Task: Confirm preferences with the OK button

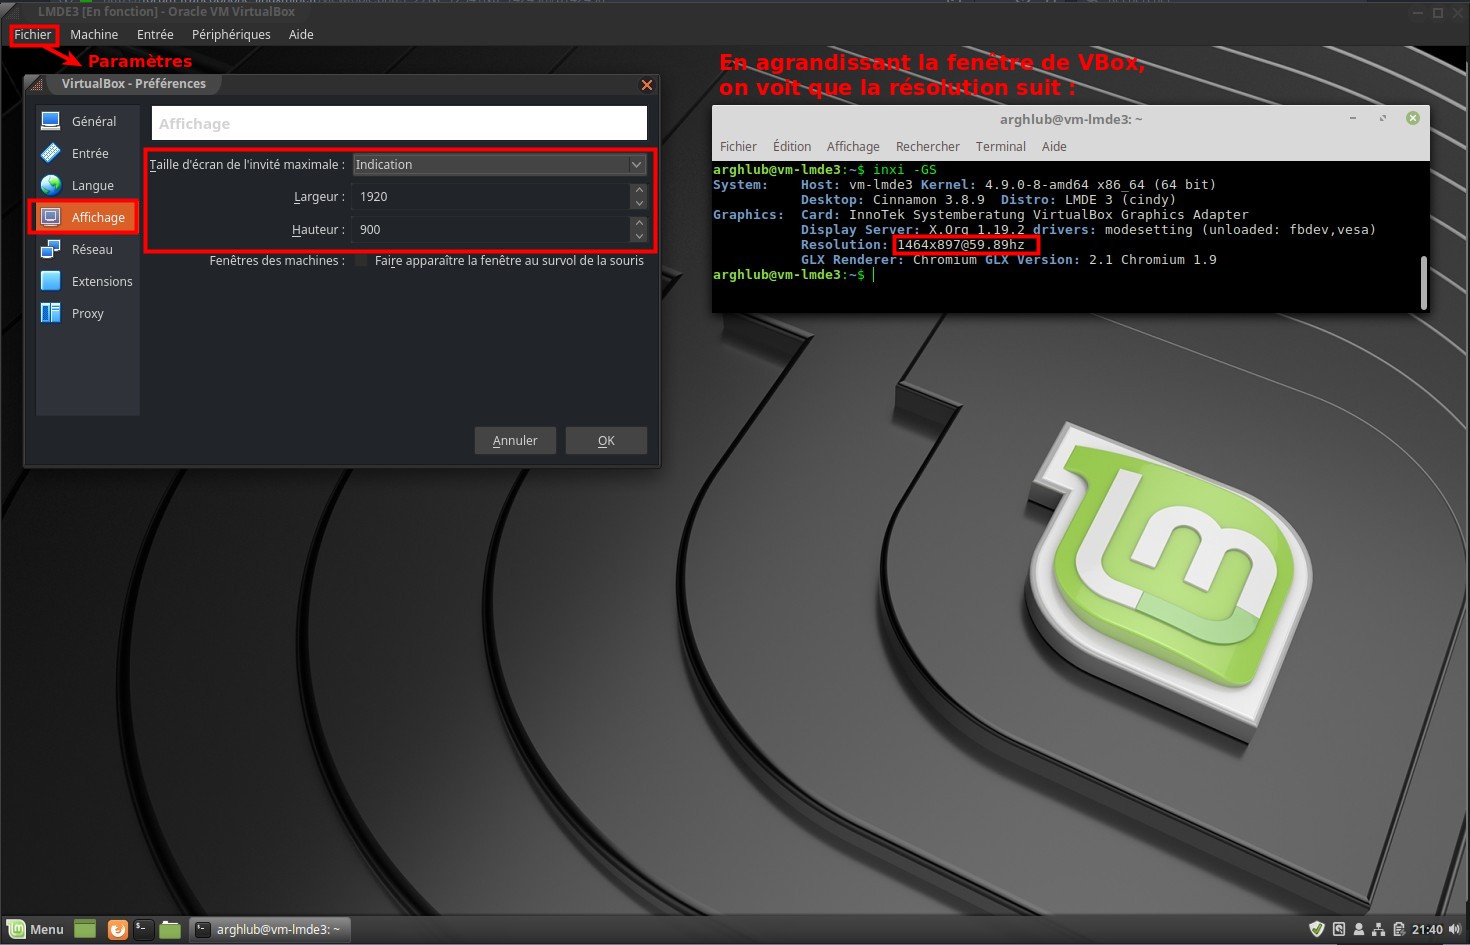Action: coord(606,440)
